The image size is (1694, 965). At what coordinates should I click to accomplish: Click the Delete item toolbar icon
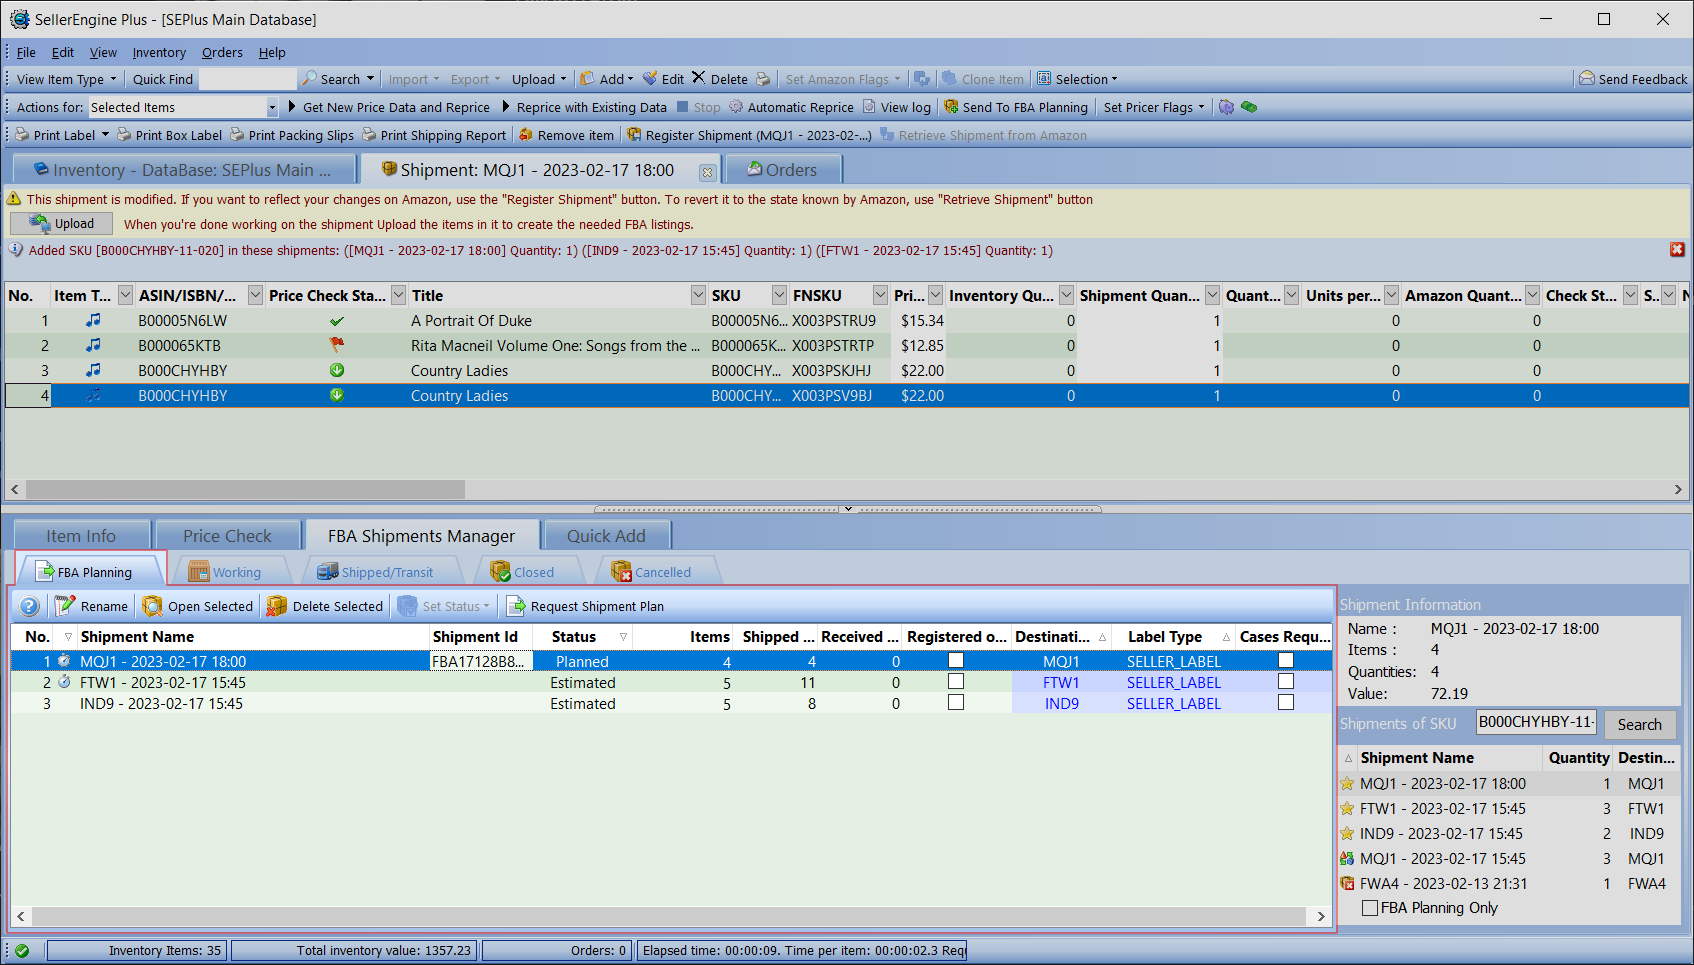pos(699,79)
